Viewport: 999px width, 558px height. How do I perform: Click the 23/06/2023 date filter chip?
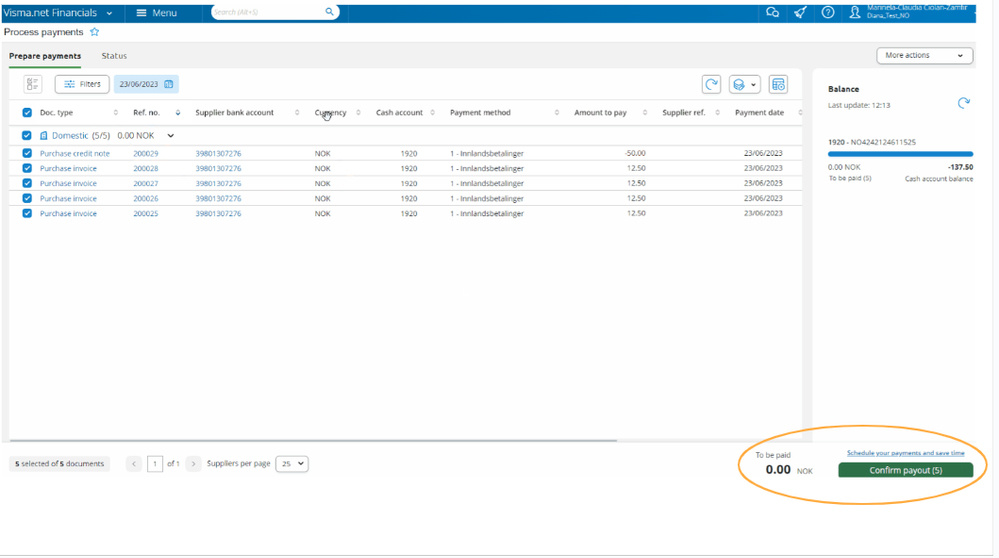[146, 84]
